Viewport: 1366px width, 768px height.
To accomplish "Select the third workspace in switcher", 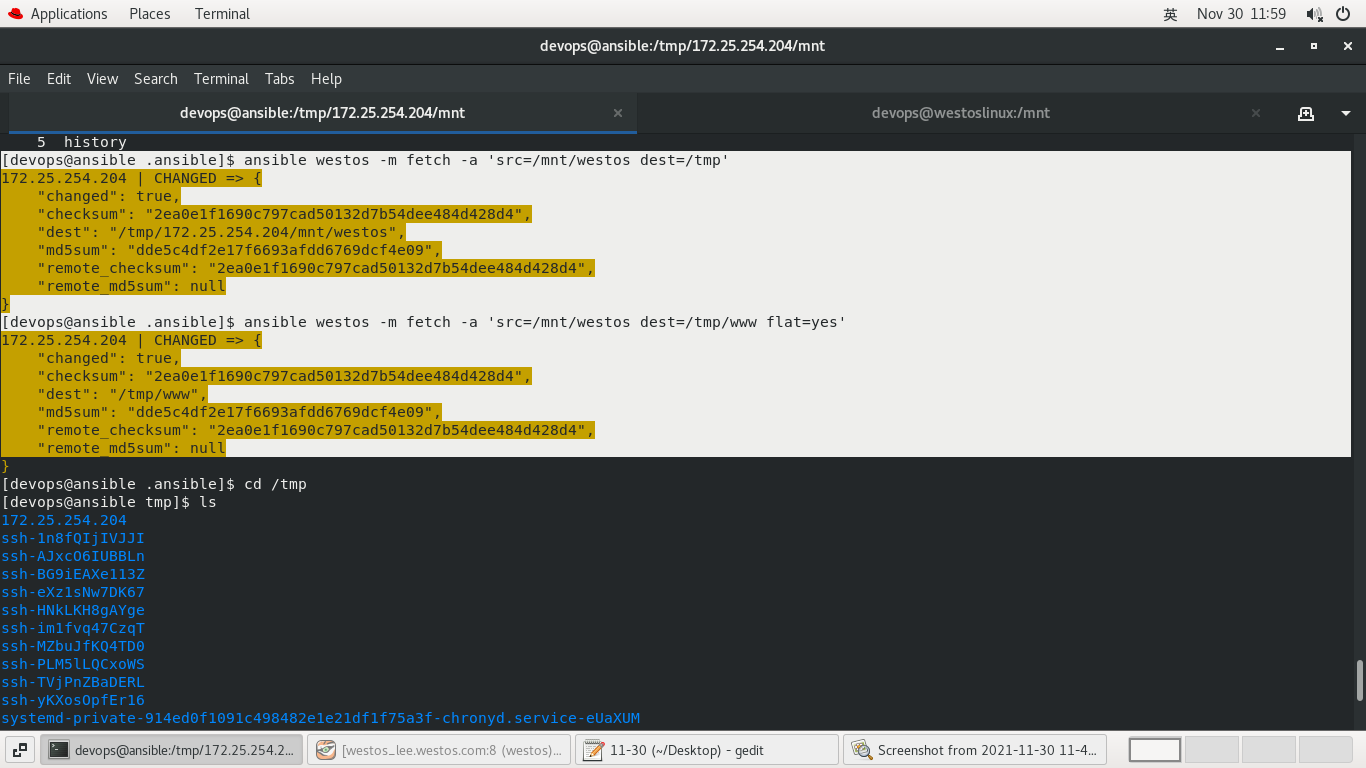I will coord(1269,749).
